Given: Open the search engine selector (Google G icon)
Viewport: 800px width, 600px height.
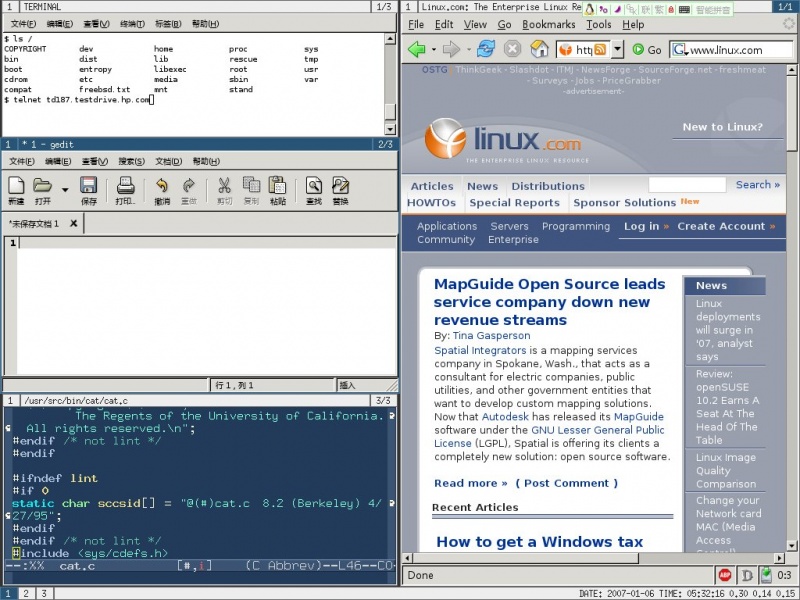Looking at the screenshot, I should tap(681, 49).
